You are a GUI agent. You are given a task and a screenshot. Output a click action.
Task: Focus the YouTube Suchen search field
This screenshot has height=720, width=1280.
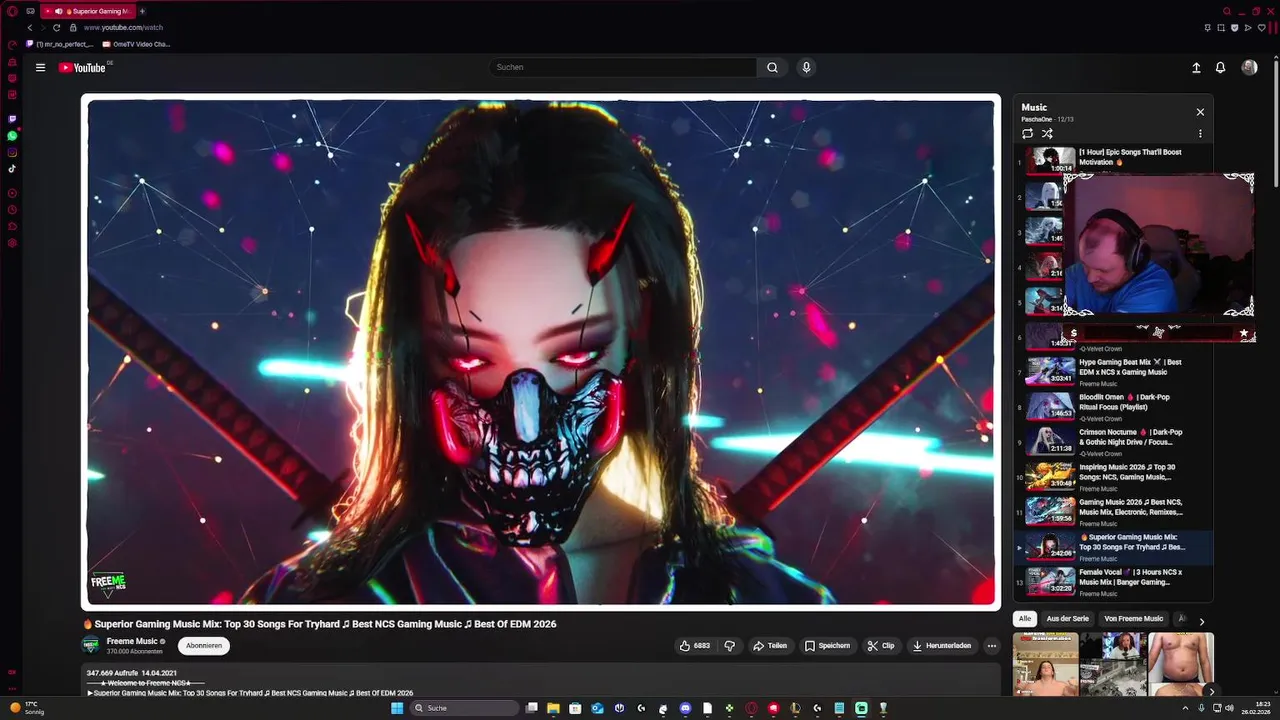(x=622, y=67)
